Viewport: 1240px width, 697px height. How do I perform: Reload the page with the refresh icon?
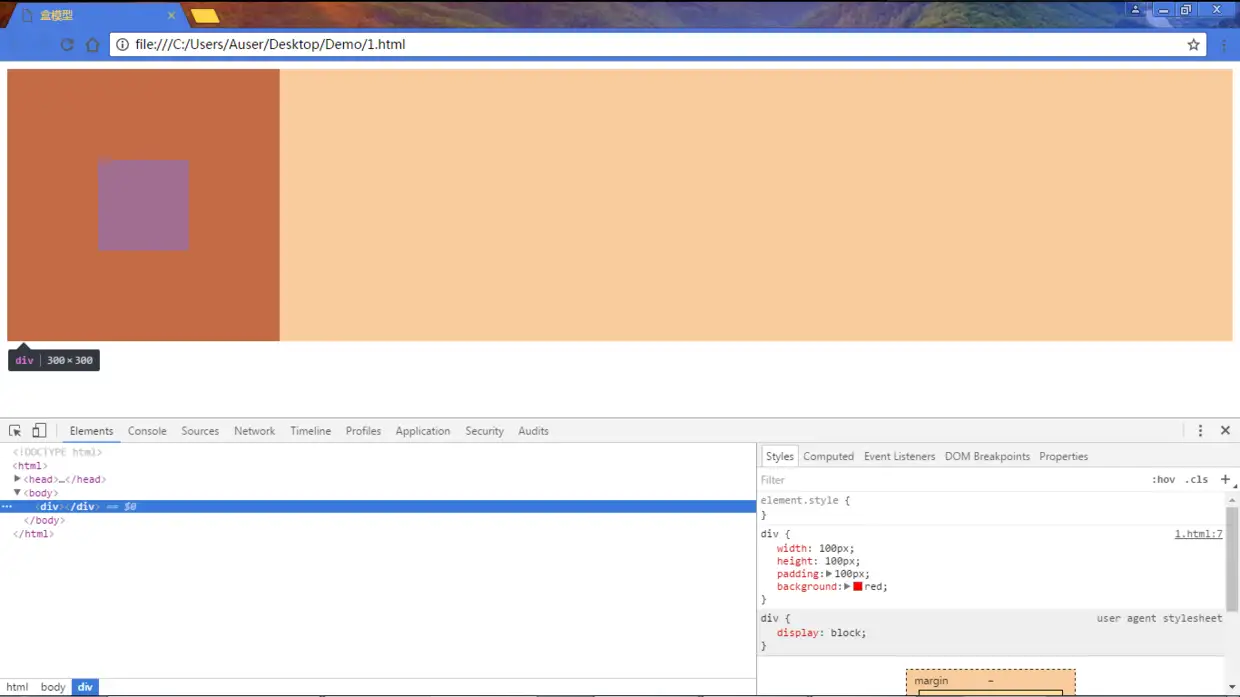pyautogui.click(x=67, y=44)
